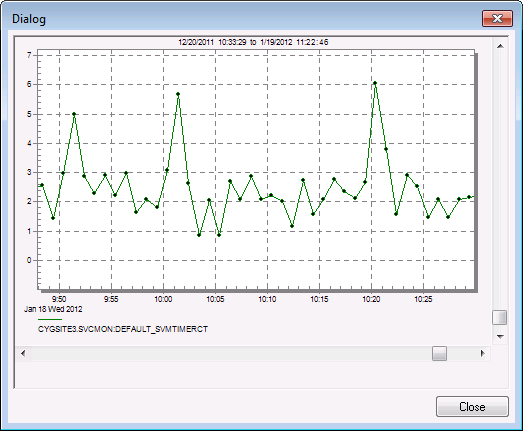This screenshot has height=431, width=523.
Task: Click the 9:55 time axis label
Action: click(111, 299)
